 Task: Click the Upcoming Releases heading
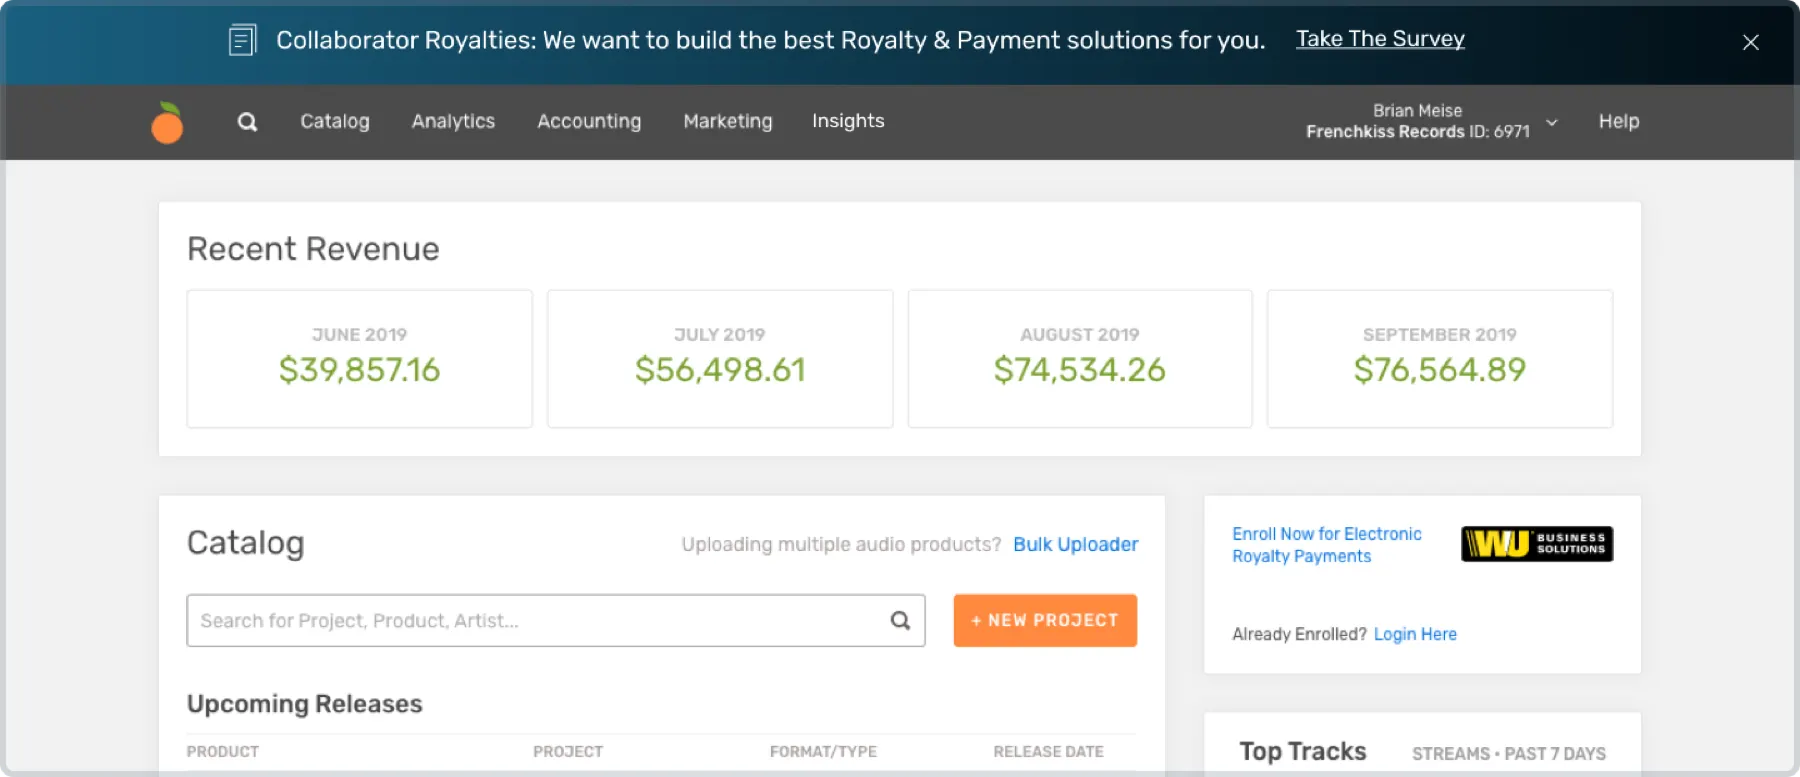(305, 704)
